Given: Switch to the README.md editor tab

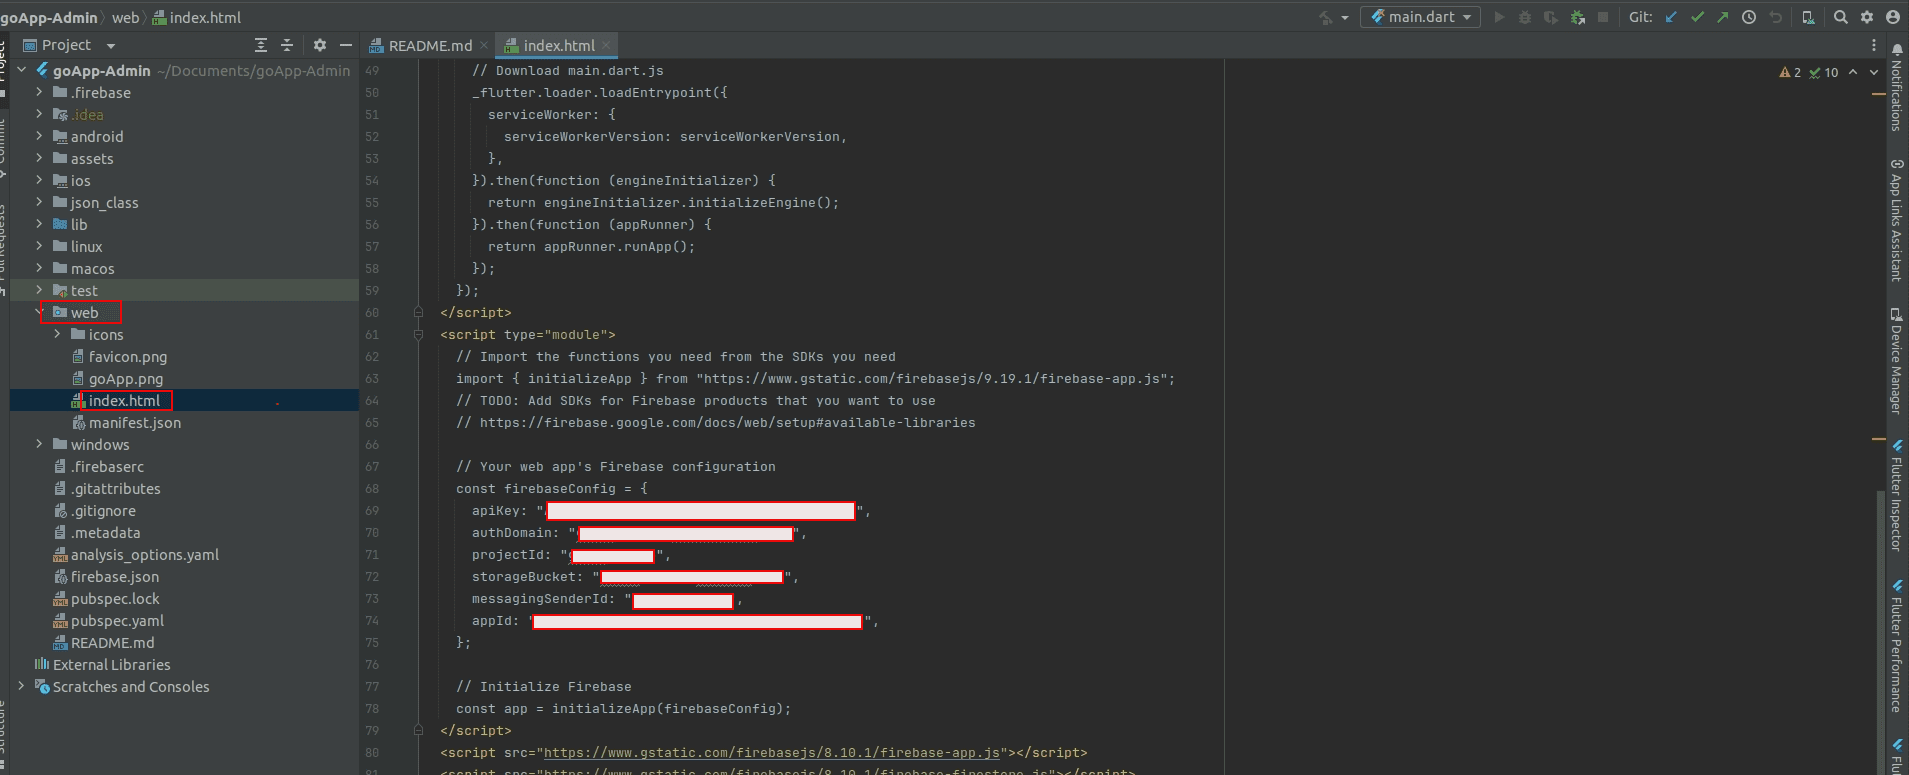Looking at the screenshot, I should tap(429, 46).
